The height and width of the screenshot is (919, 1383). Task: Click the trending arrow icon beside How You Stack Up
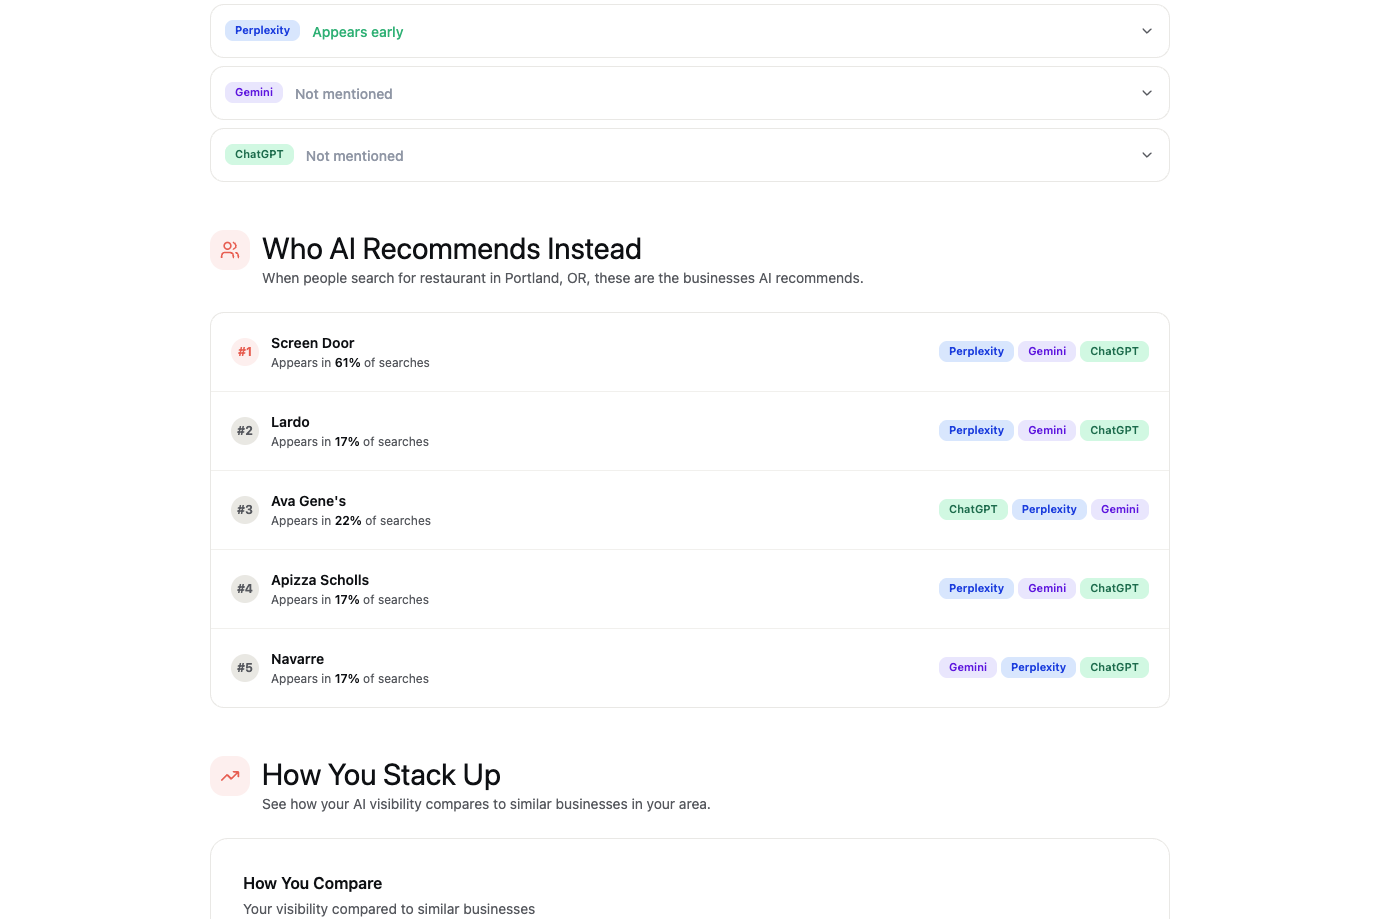click(230, 776)
